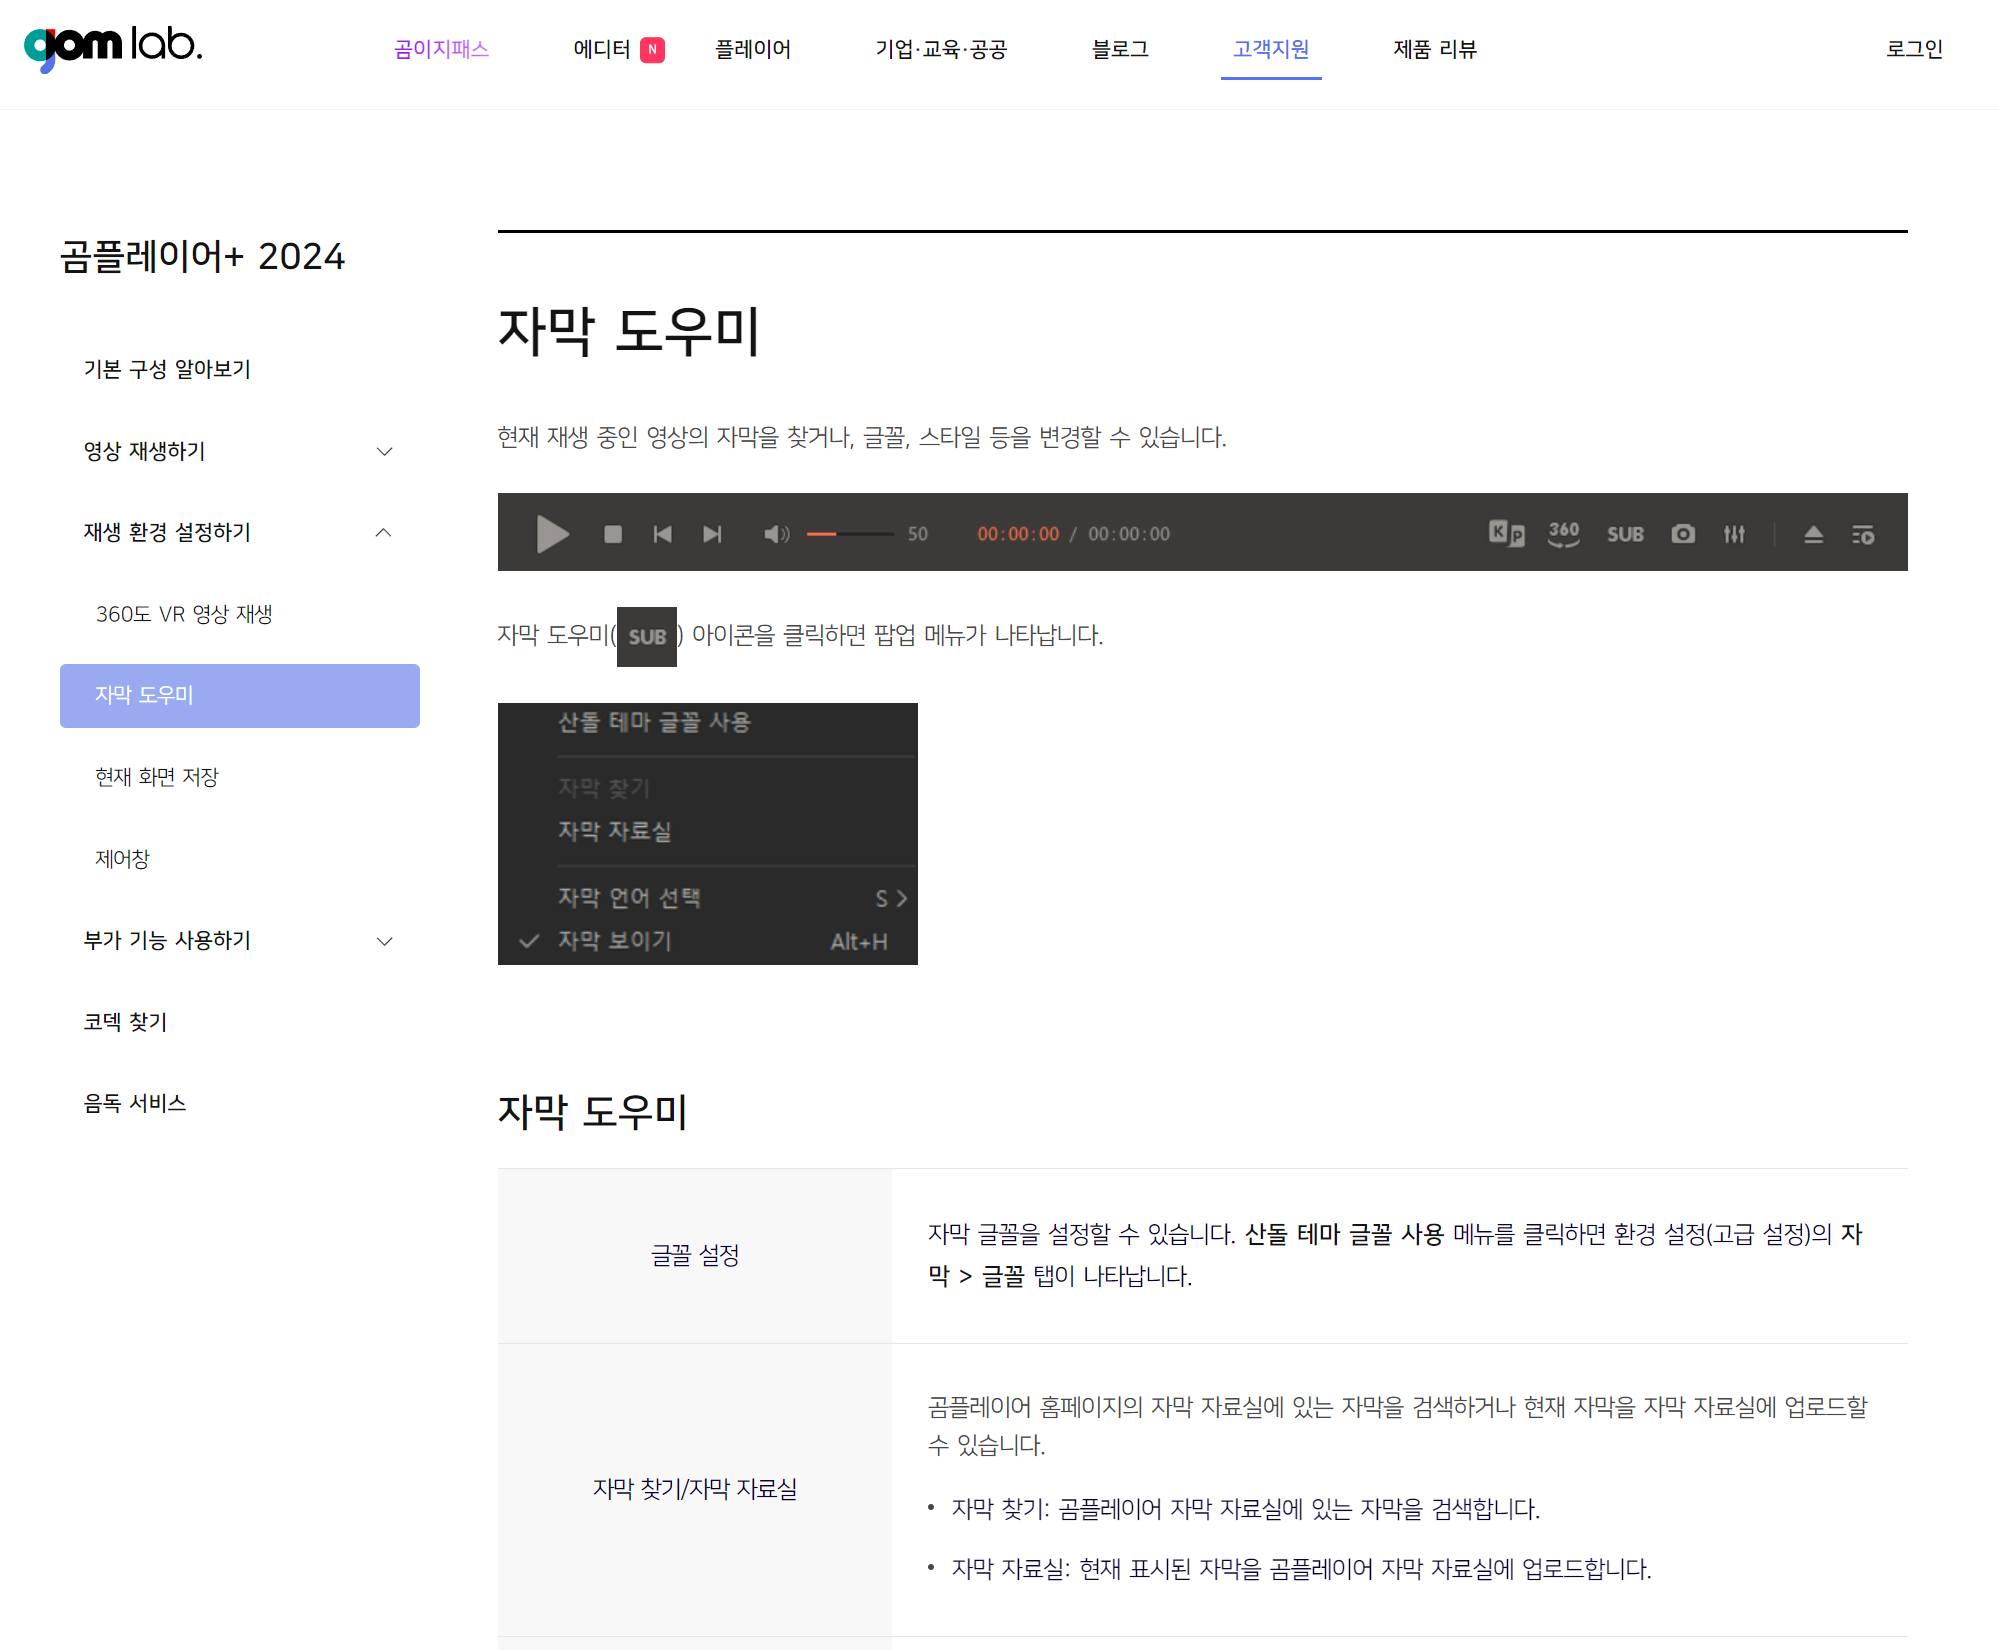Image resolution: width=1998 pixels, height=1650 pixels.
Task: Open the equalizer settings icon
Action: [1734, 533]
